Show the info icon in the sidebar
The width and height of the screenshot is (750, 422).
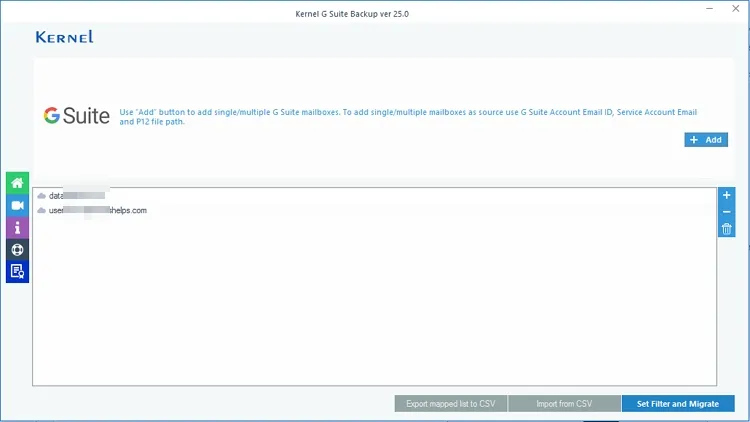tap(17, 227)
